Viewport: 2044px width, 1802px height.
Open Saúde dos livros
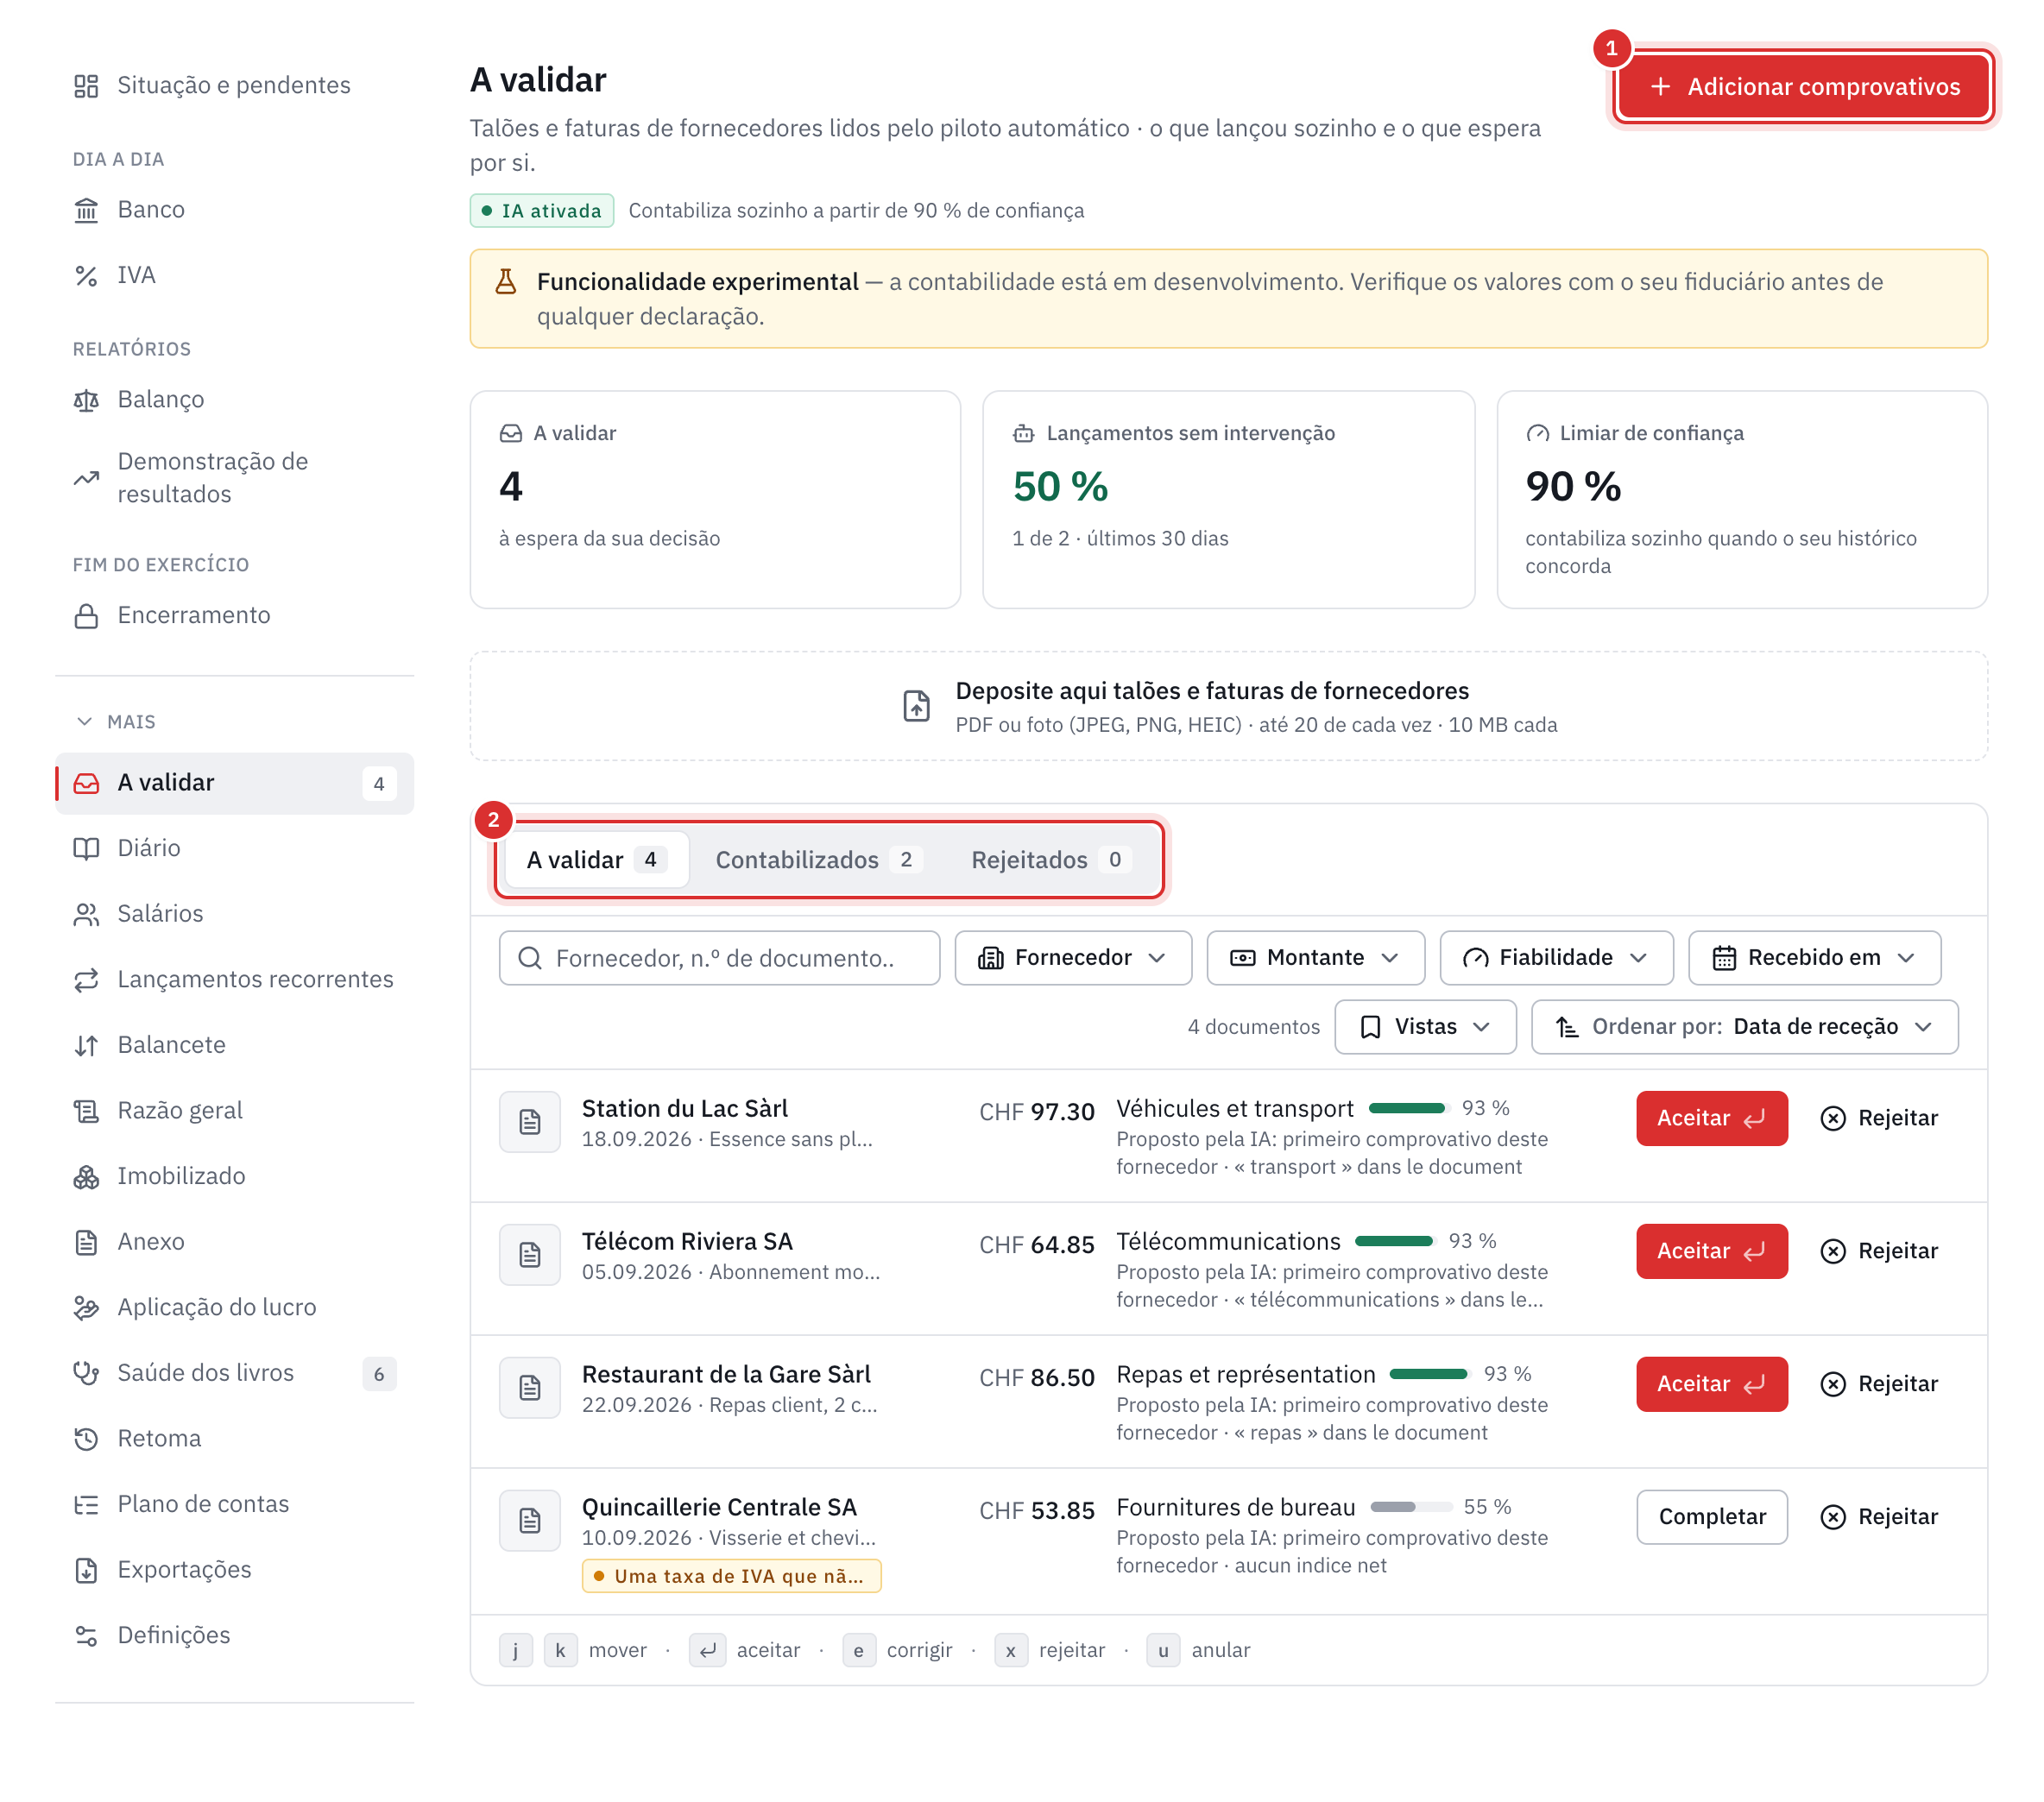pos(234,1373)
